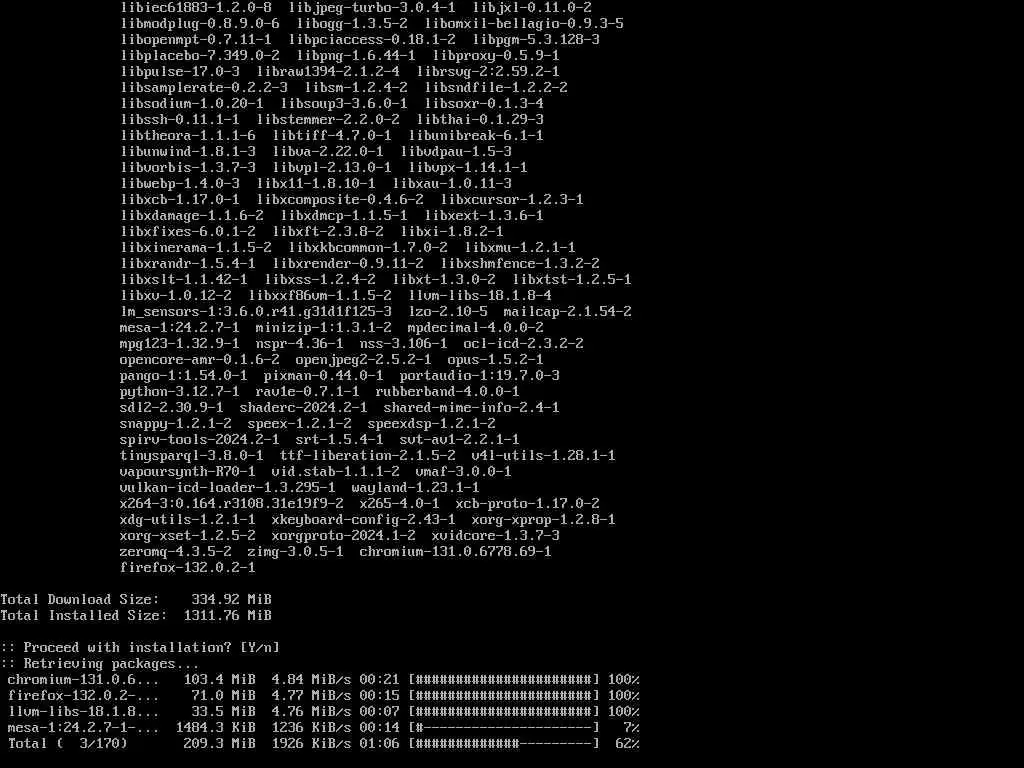
Task: Click the llvm-libs download progress bar
Action: point(504,712)
